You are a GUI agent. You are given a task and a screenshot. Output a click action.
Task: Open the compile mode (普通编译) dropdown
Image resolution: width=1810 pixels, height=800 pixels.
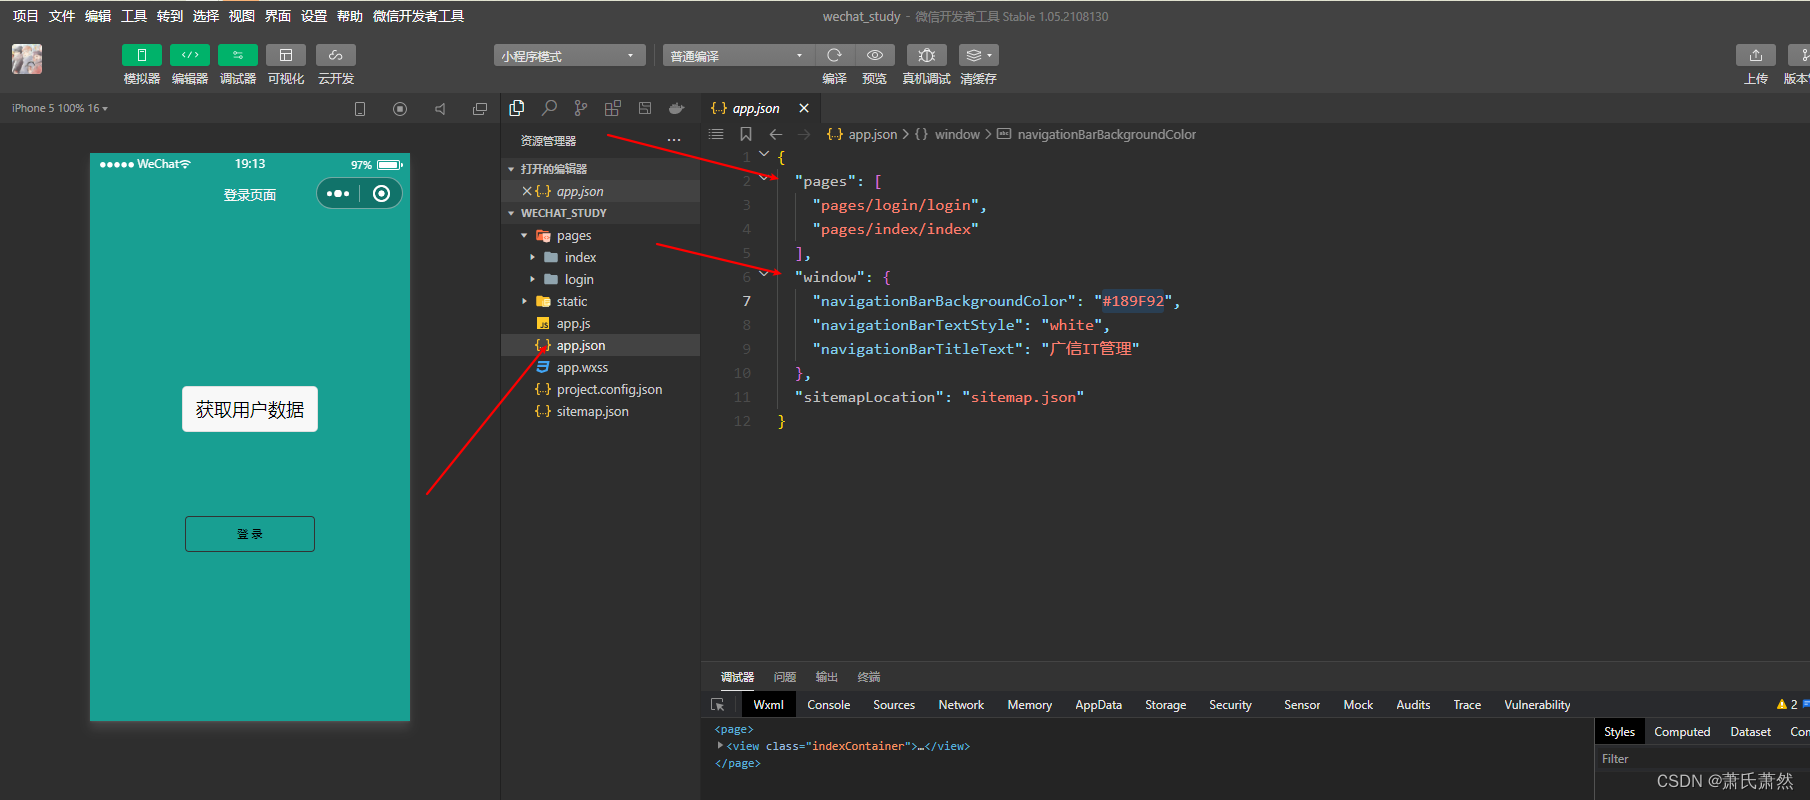(x=737, y=56)
